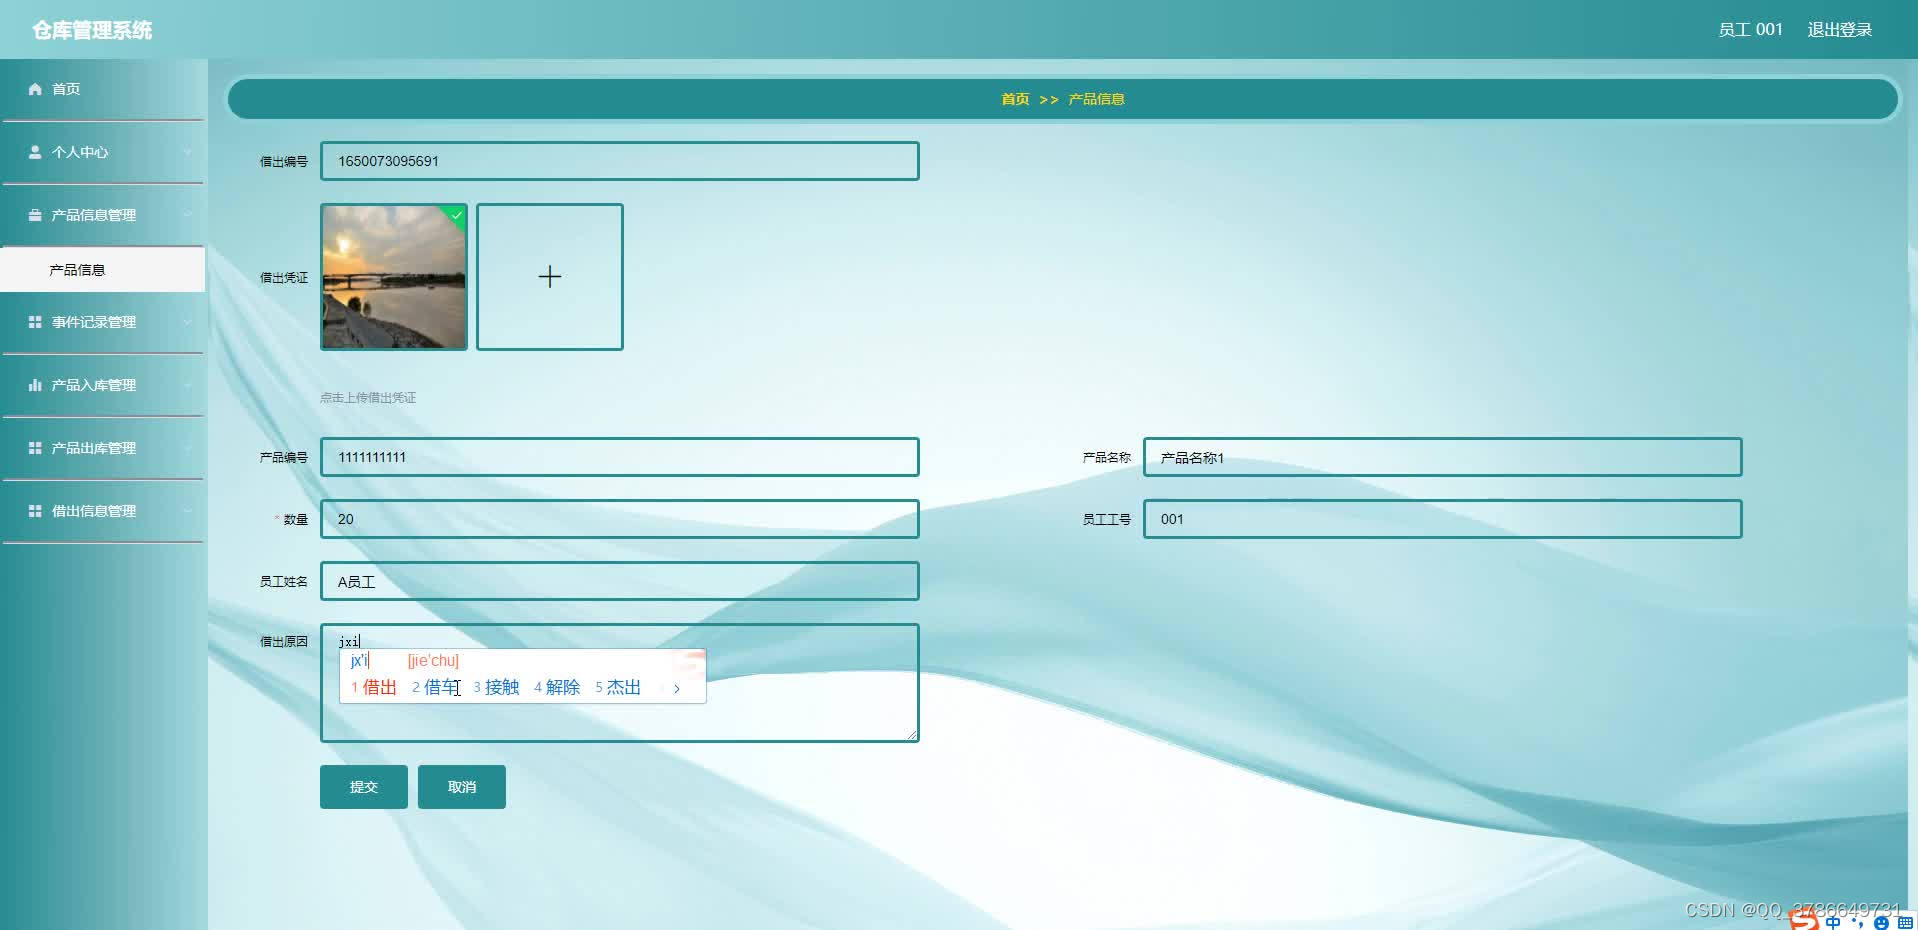Focus the 借出编号 input field
The image size is (1918, 930).
point(620,161)
